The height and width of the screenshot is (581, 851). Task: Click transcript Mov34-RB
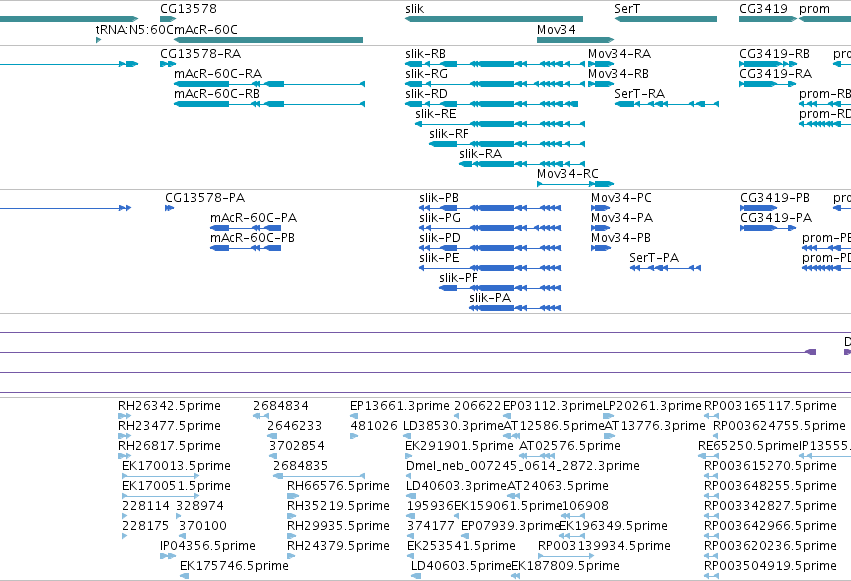601,84
